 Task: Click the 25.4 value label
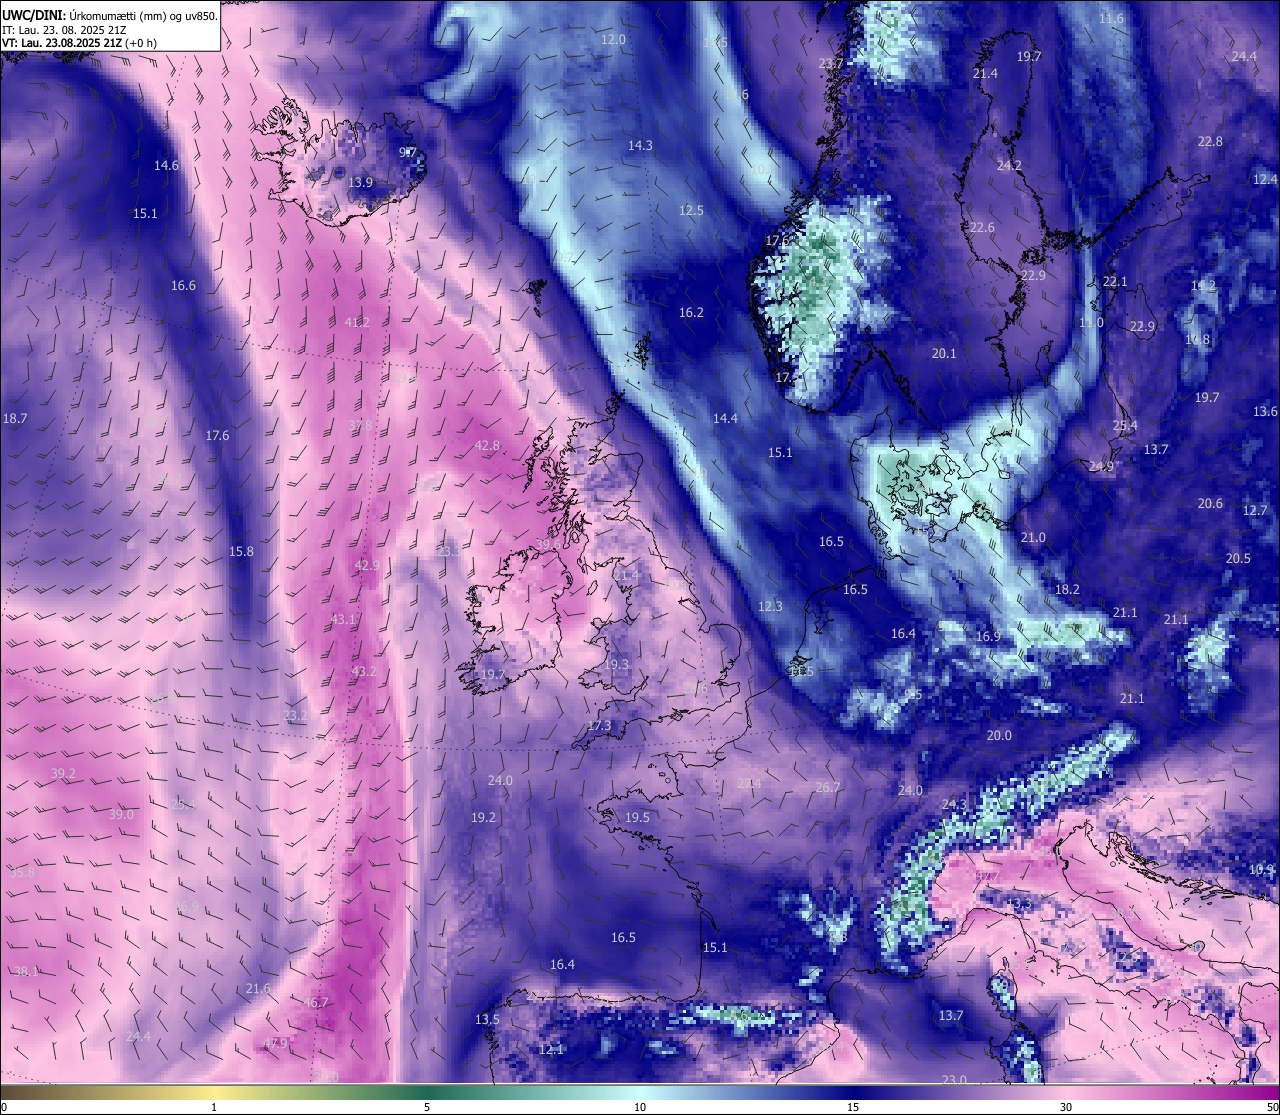coord(1125,425)
